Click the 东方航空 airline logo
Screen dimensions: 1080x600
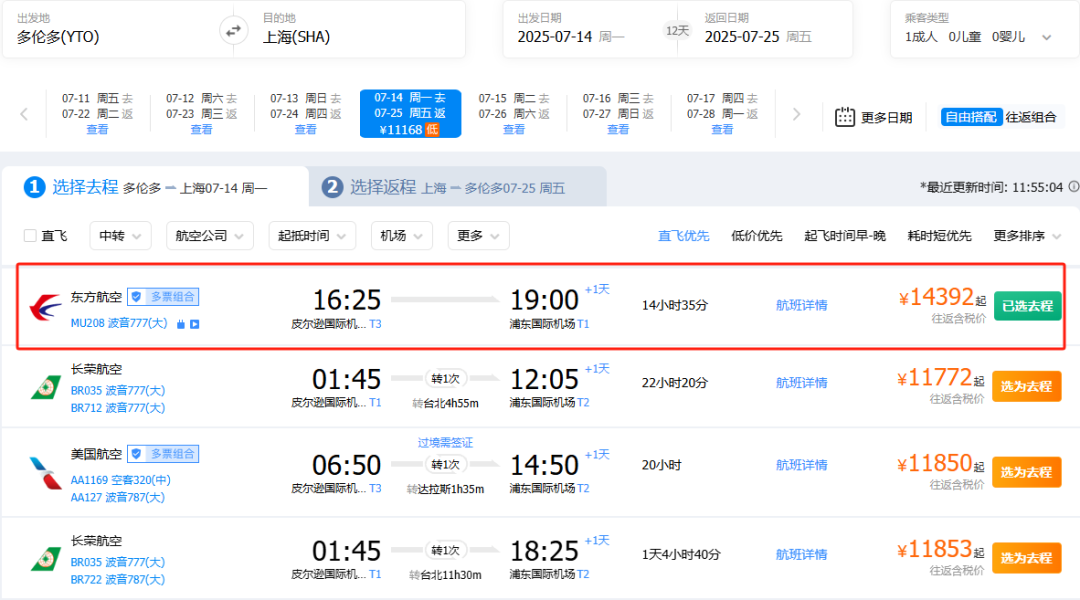[x=45, y=307]
